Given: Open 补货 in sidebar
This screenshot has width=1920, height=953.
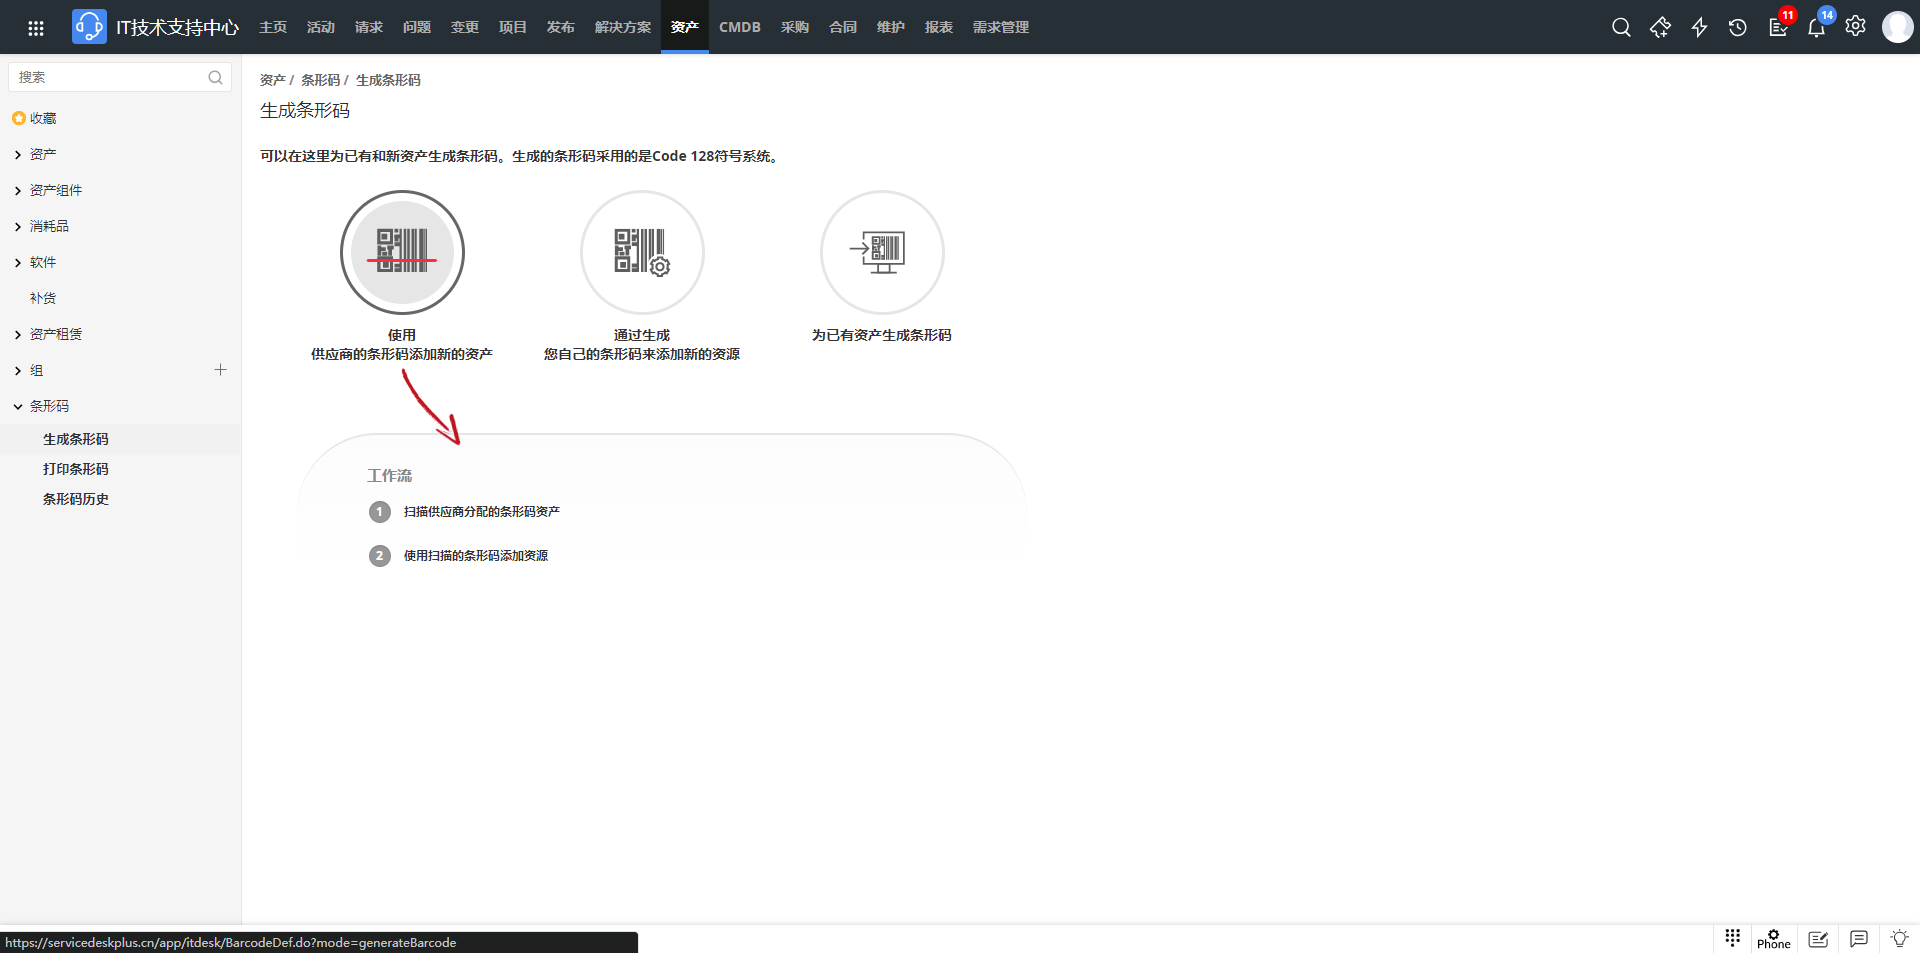Looking at the screenshot, I should (43, 298).
